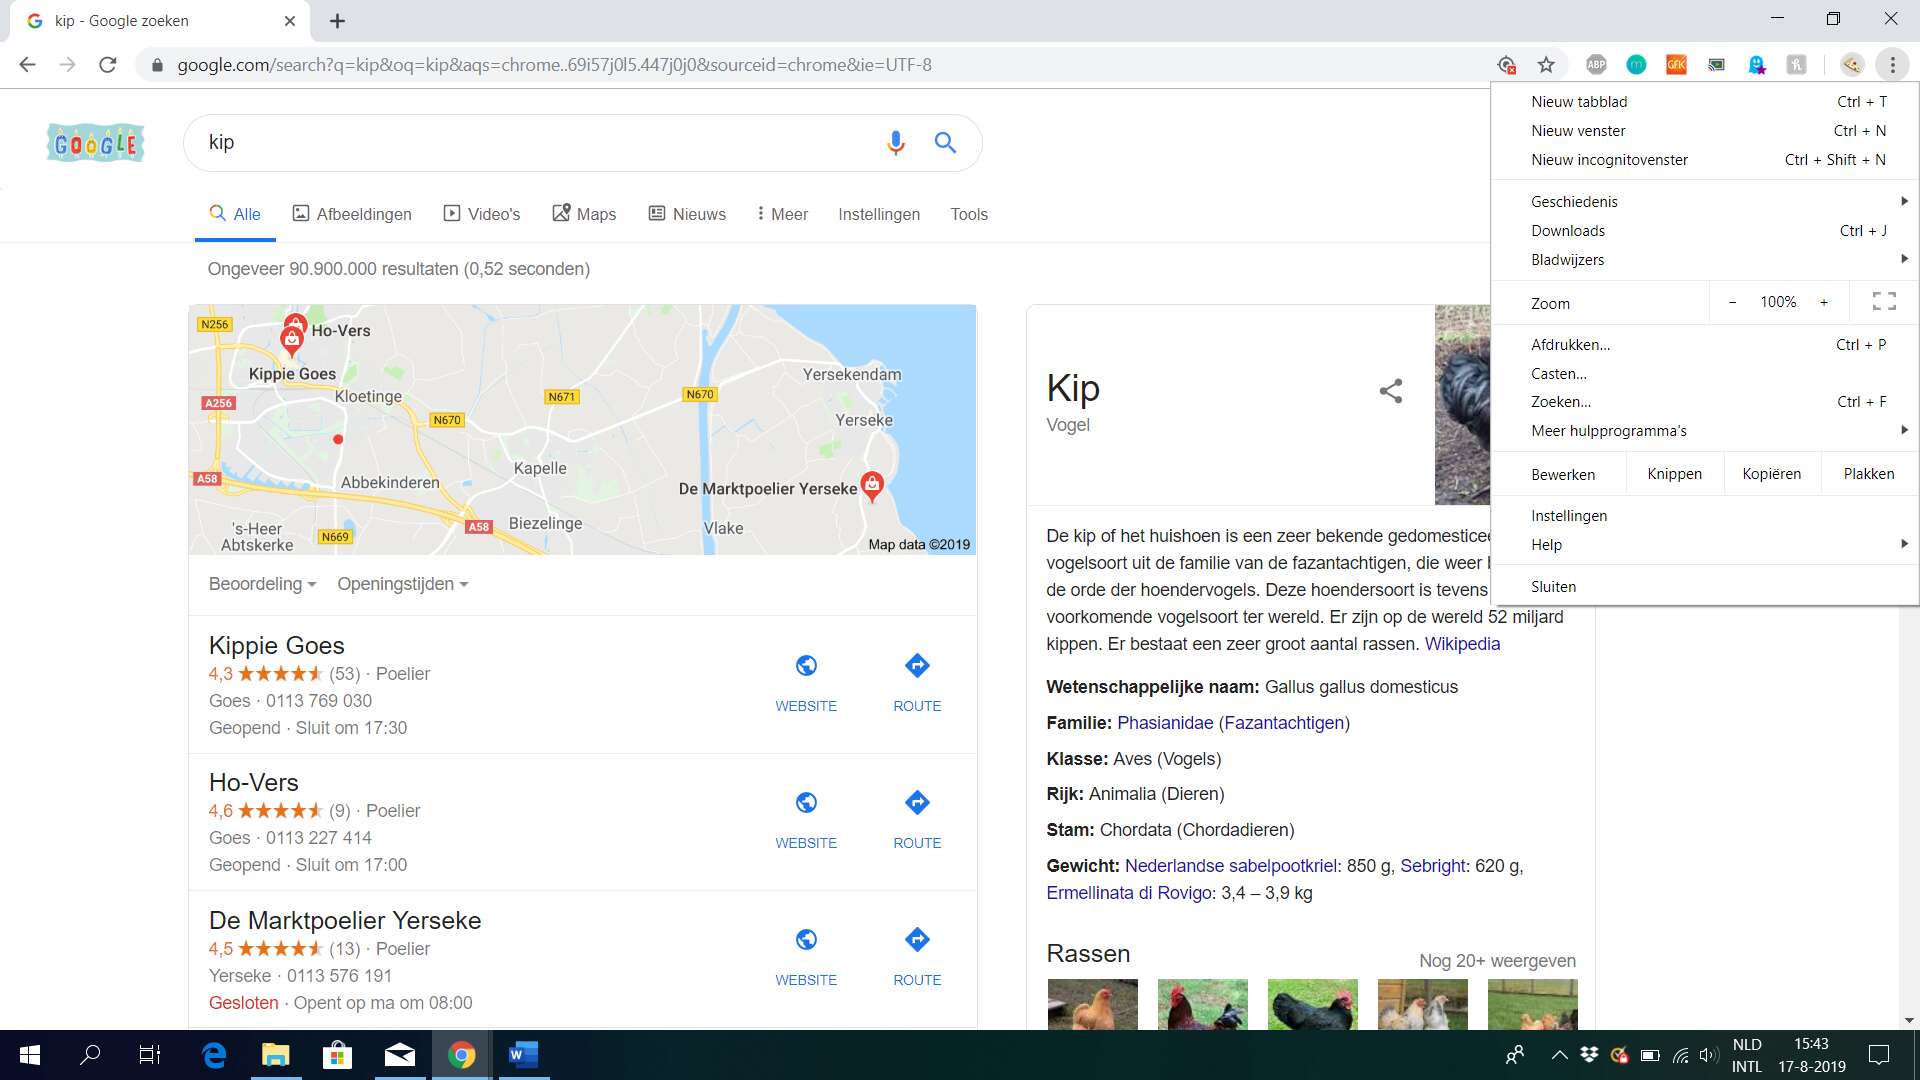Open website icon for Kippie Goes

[806, 666]
